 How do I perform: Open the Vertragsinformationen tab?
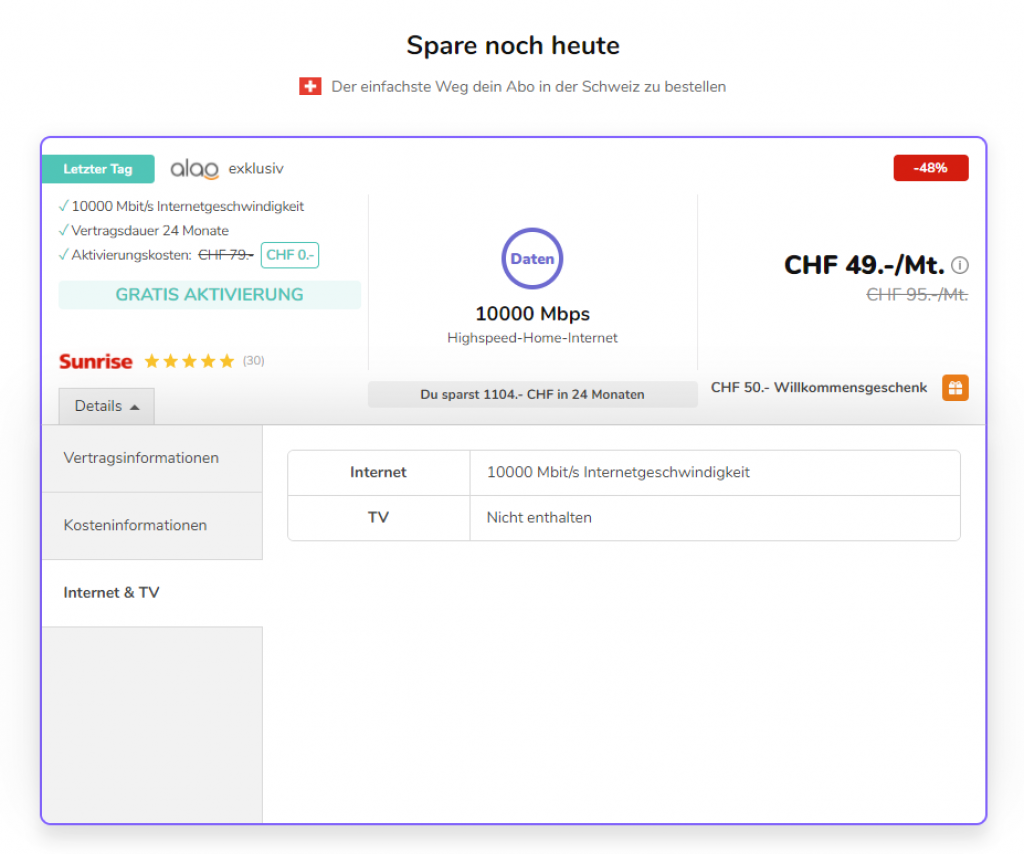[x=141, y=458]
